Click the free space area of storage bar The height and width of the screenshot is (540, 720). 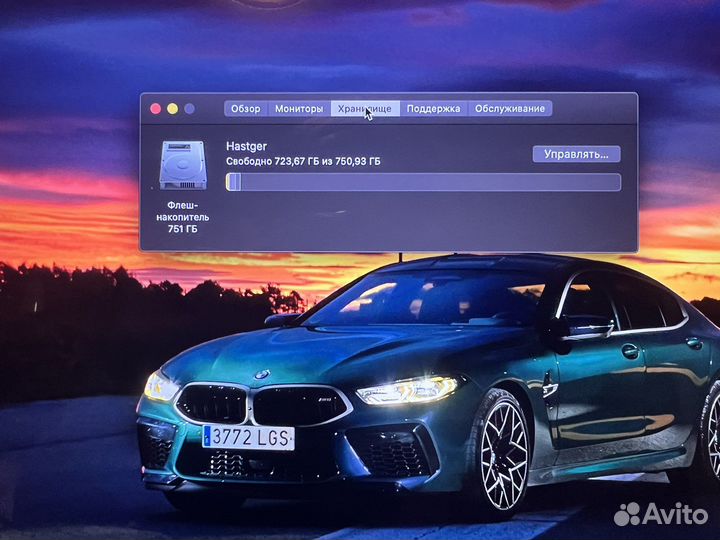pos(430,182)
